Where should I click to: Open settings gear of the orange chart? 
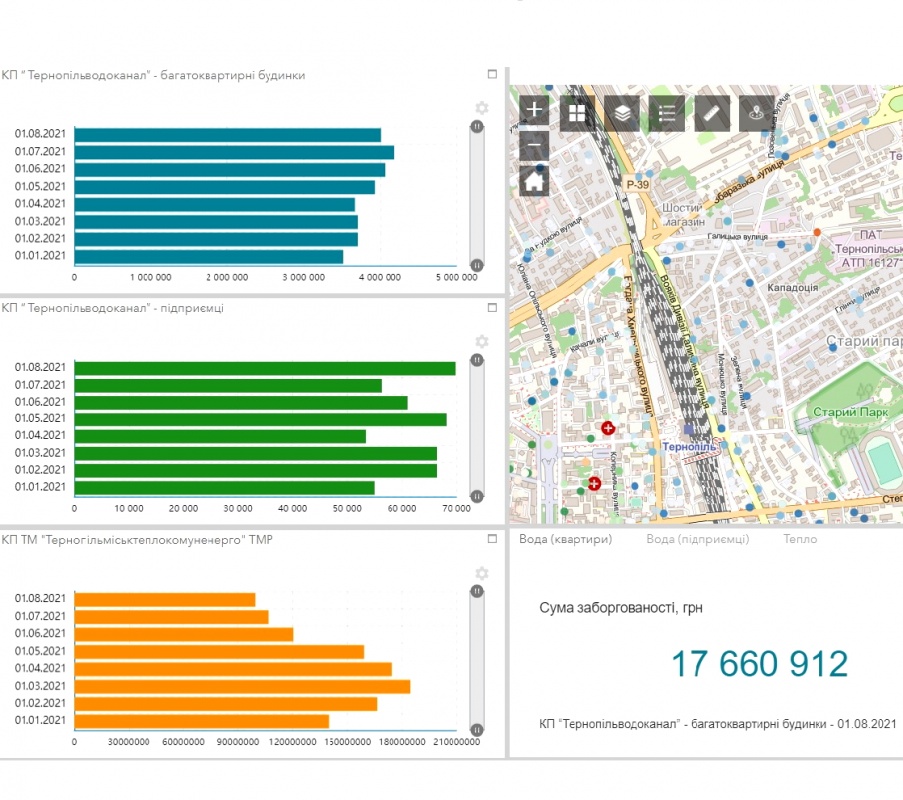[481, 573]
